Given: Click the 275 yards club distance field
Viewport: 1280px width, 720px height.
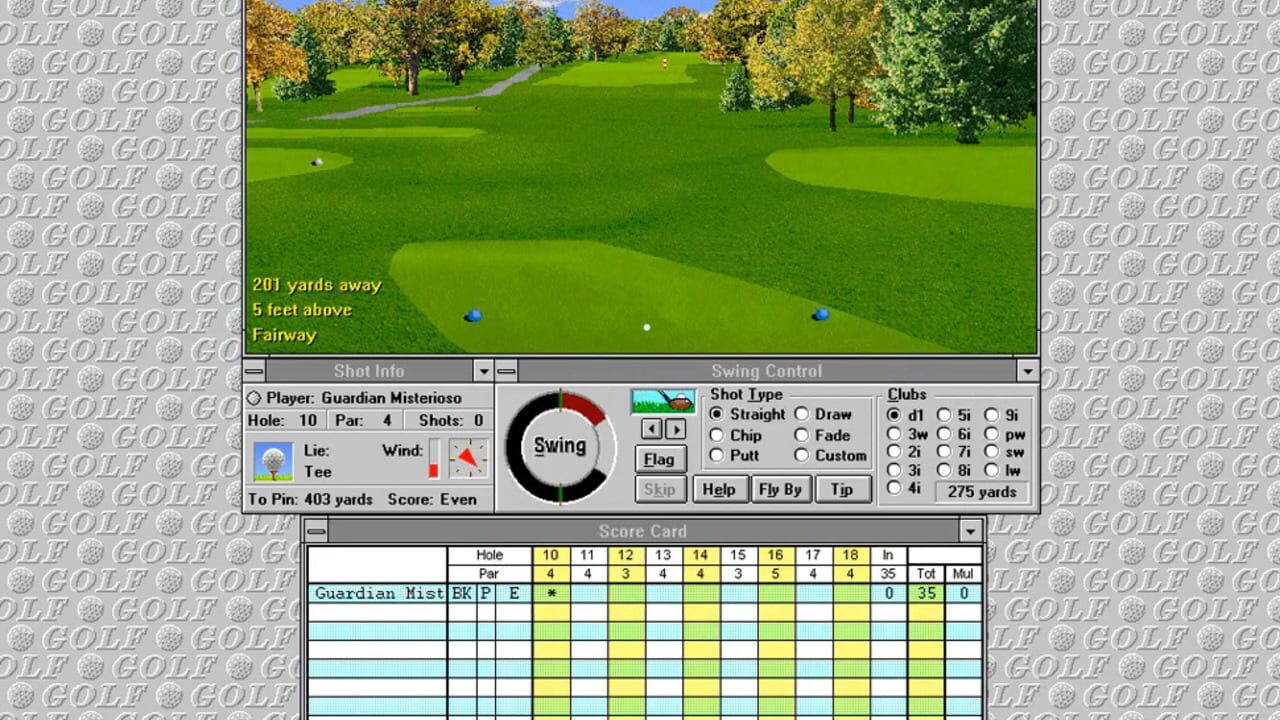Looking at the screenshot, I should (x=982, y=491).
